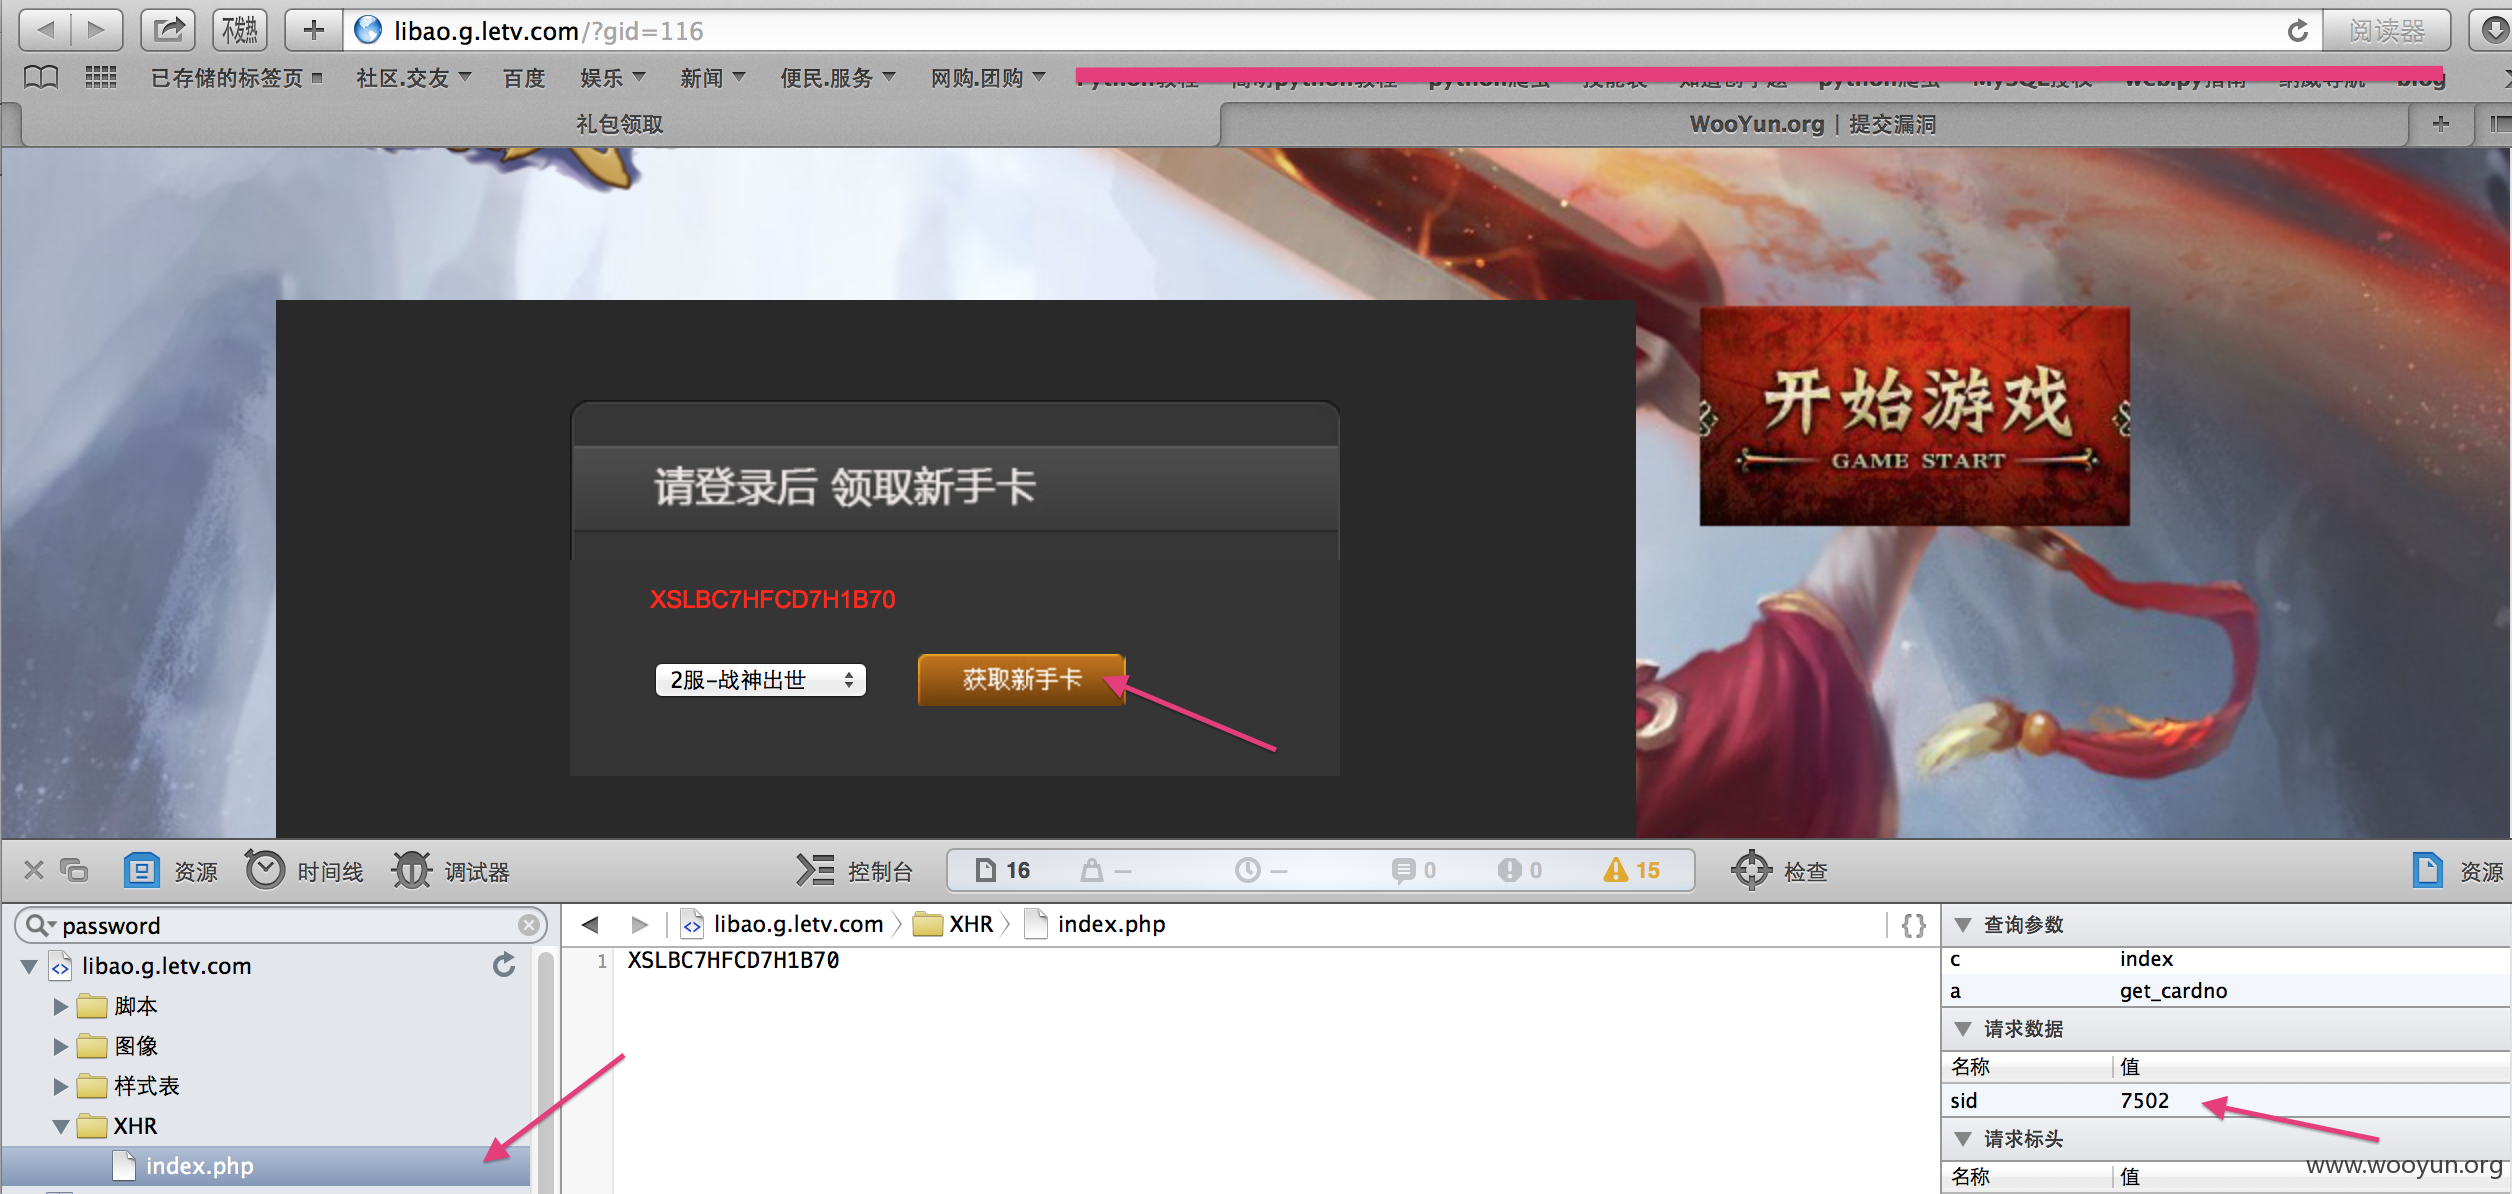Open new tab with plus button

point(2441,124)
